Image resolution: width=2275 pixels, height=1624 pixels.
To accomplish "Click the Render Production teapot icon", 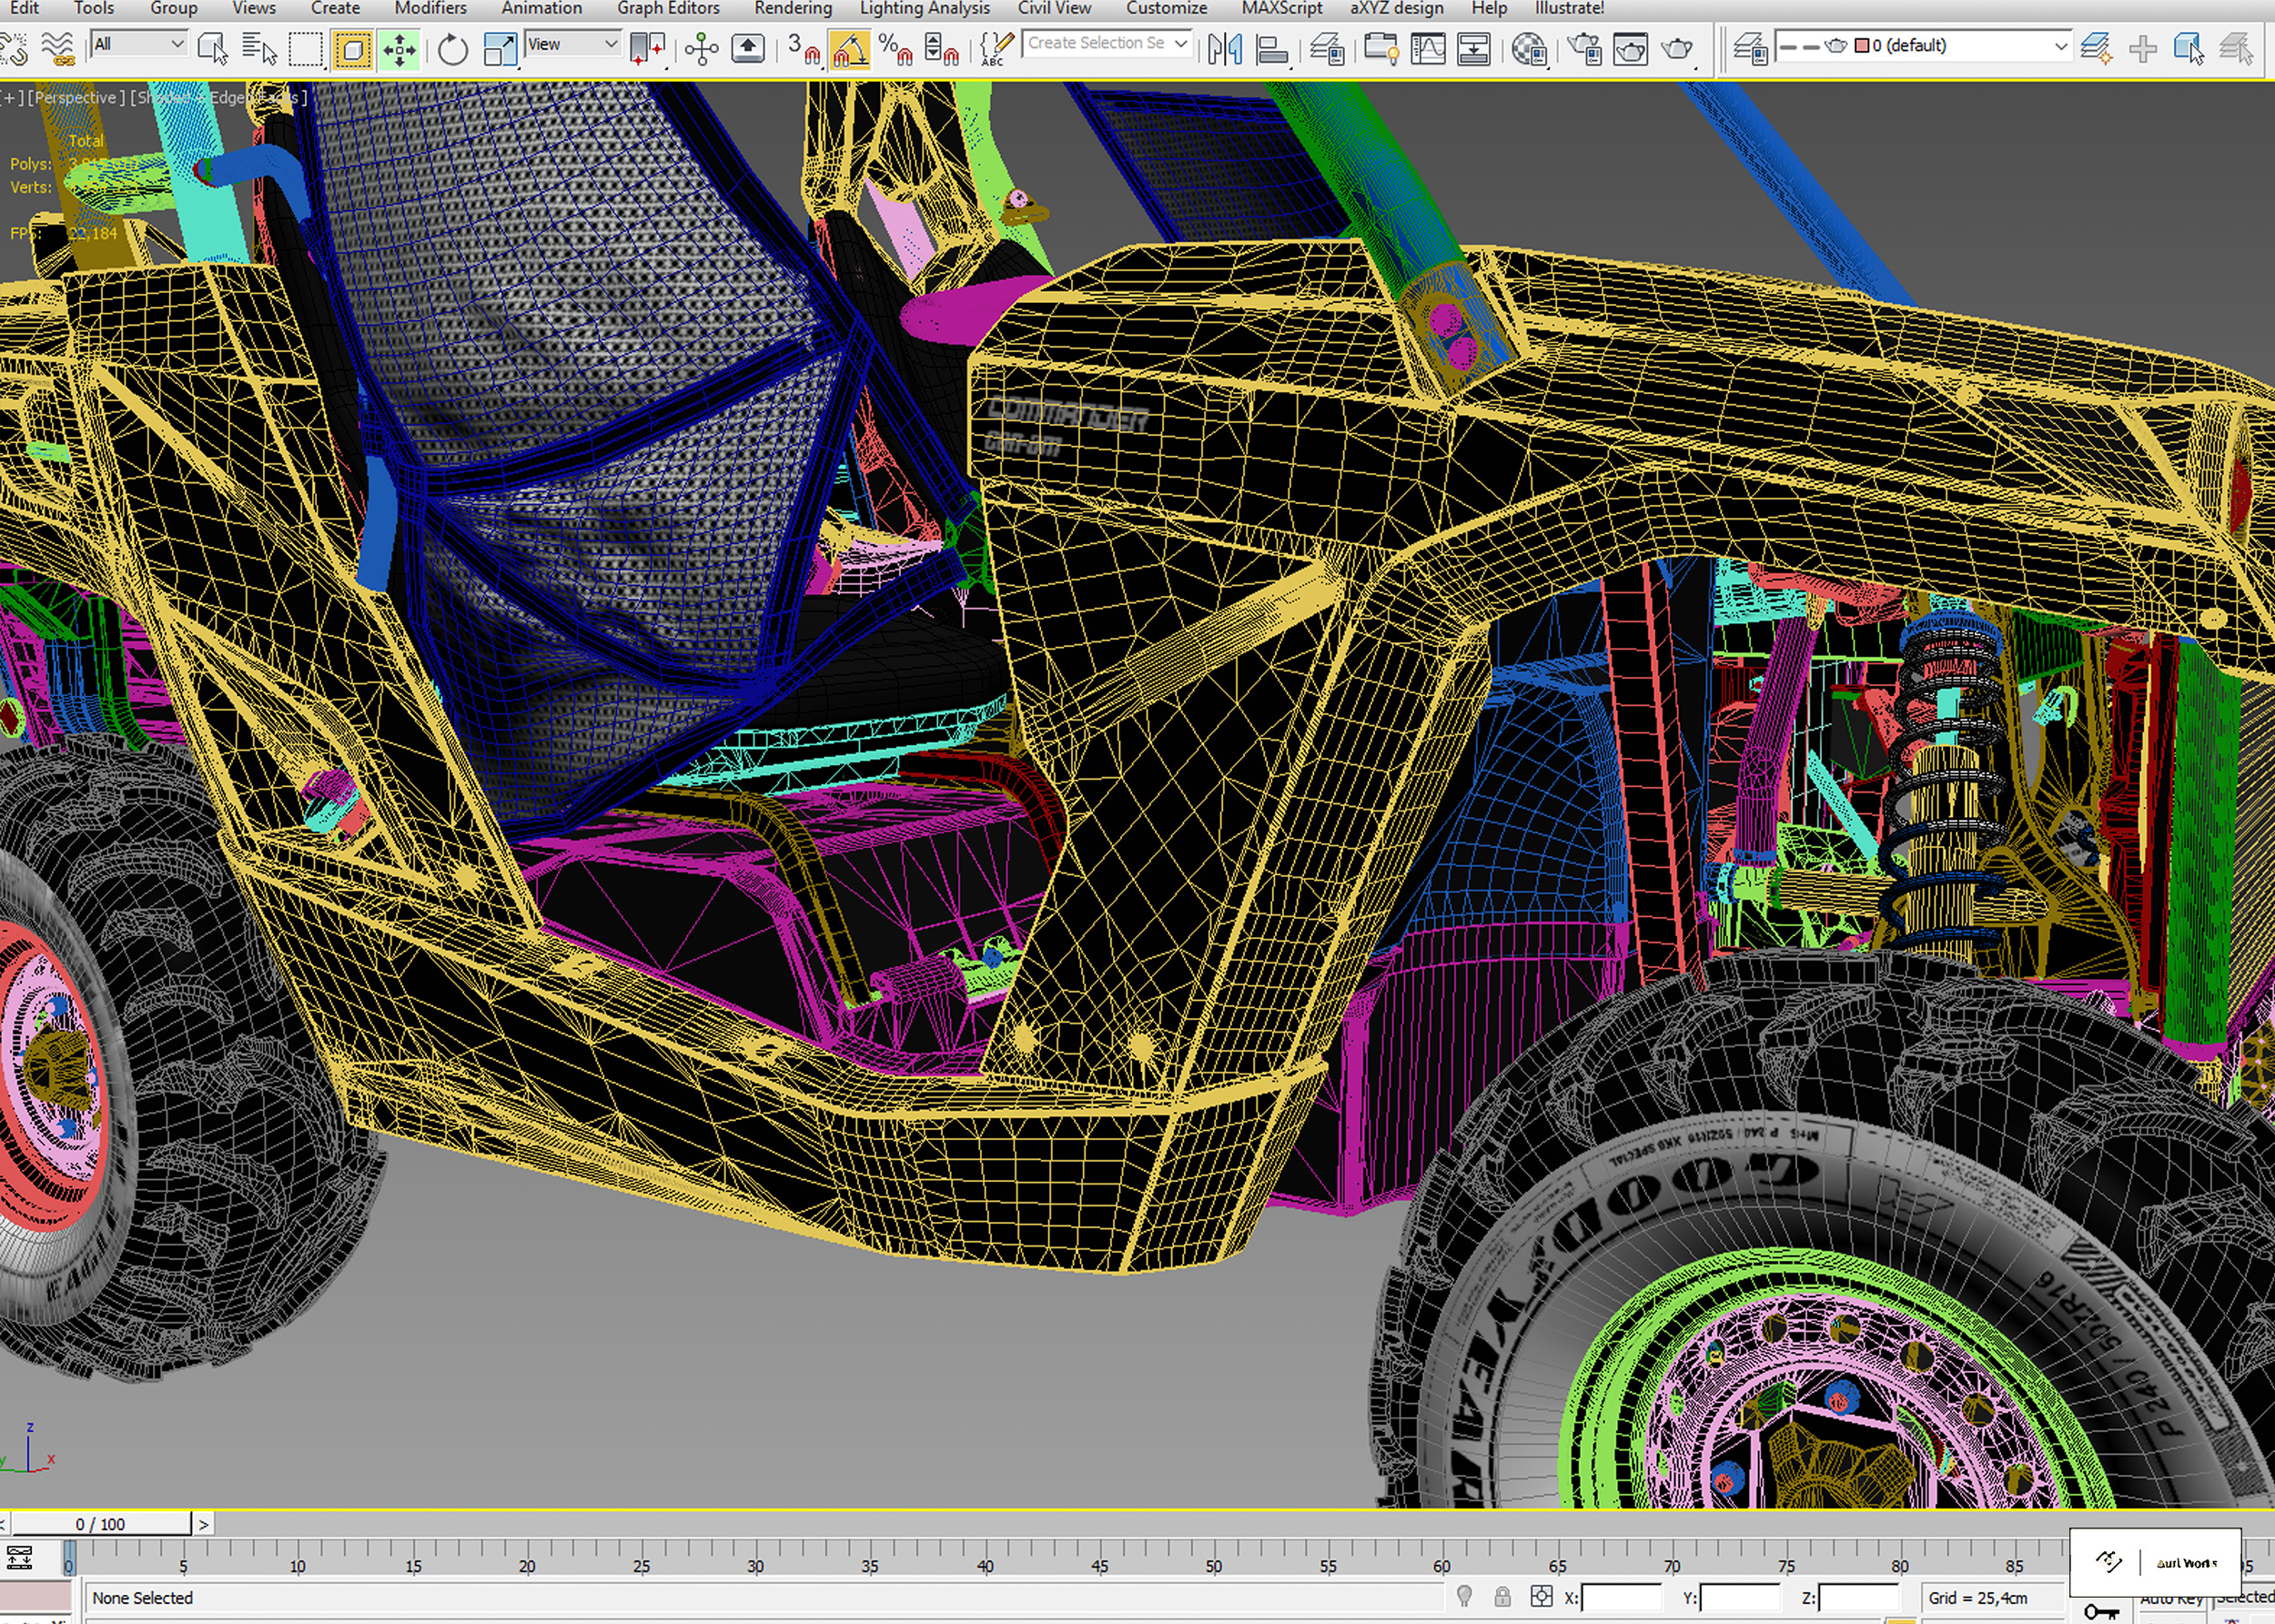I will 1677,48.
